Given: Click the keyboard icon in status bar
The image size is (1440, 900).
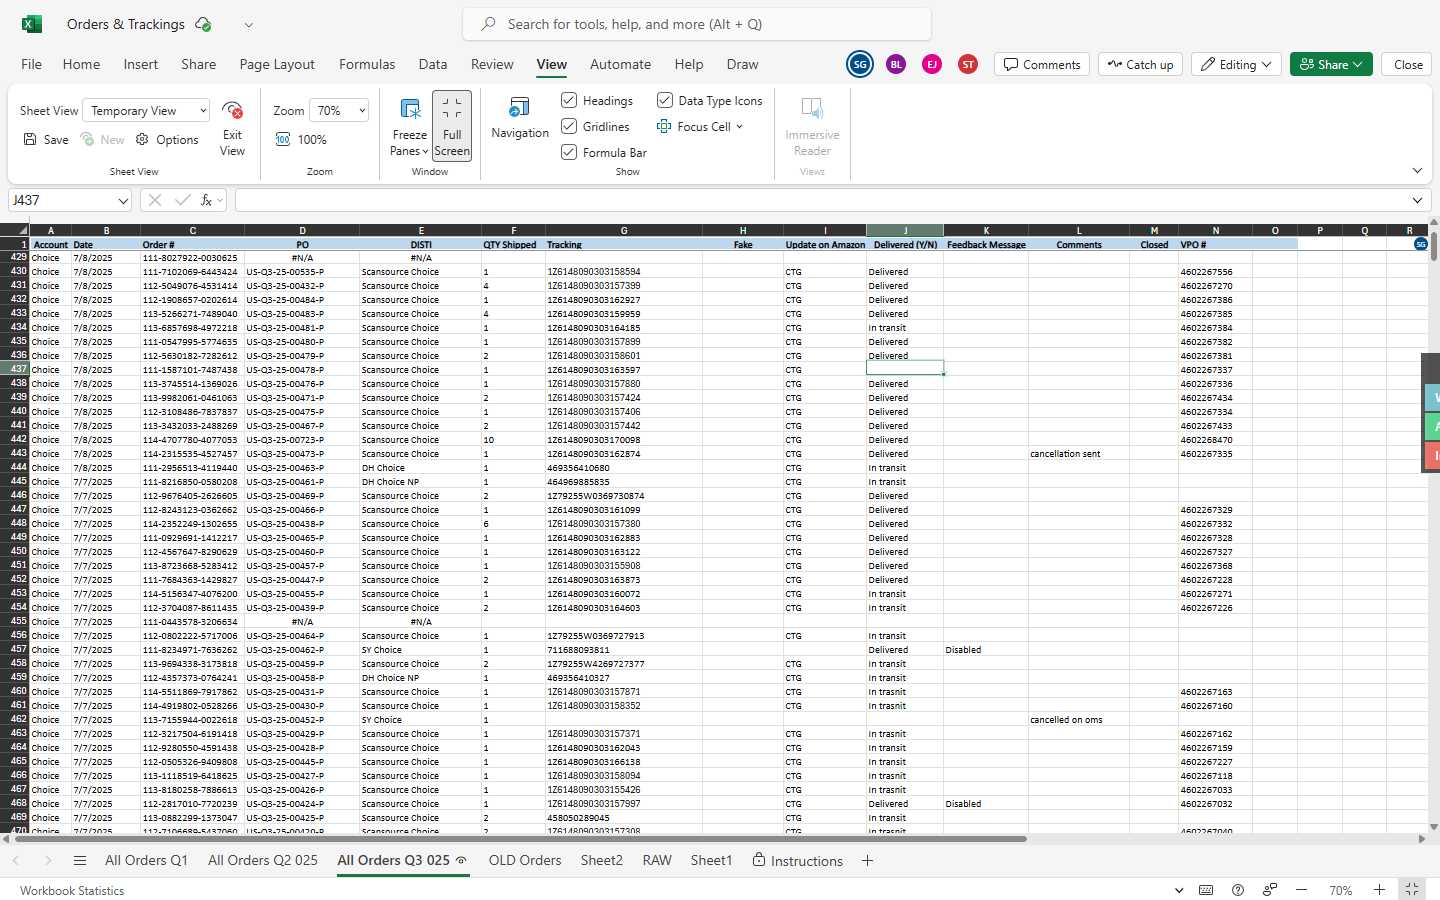Looking at the screenshot, I should click(x=1206, y=890).
